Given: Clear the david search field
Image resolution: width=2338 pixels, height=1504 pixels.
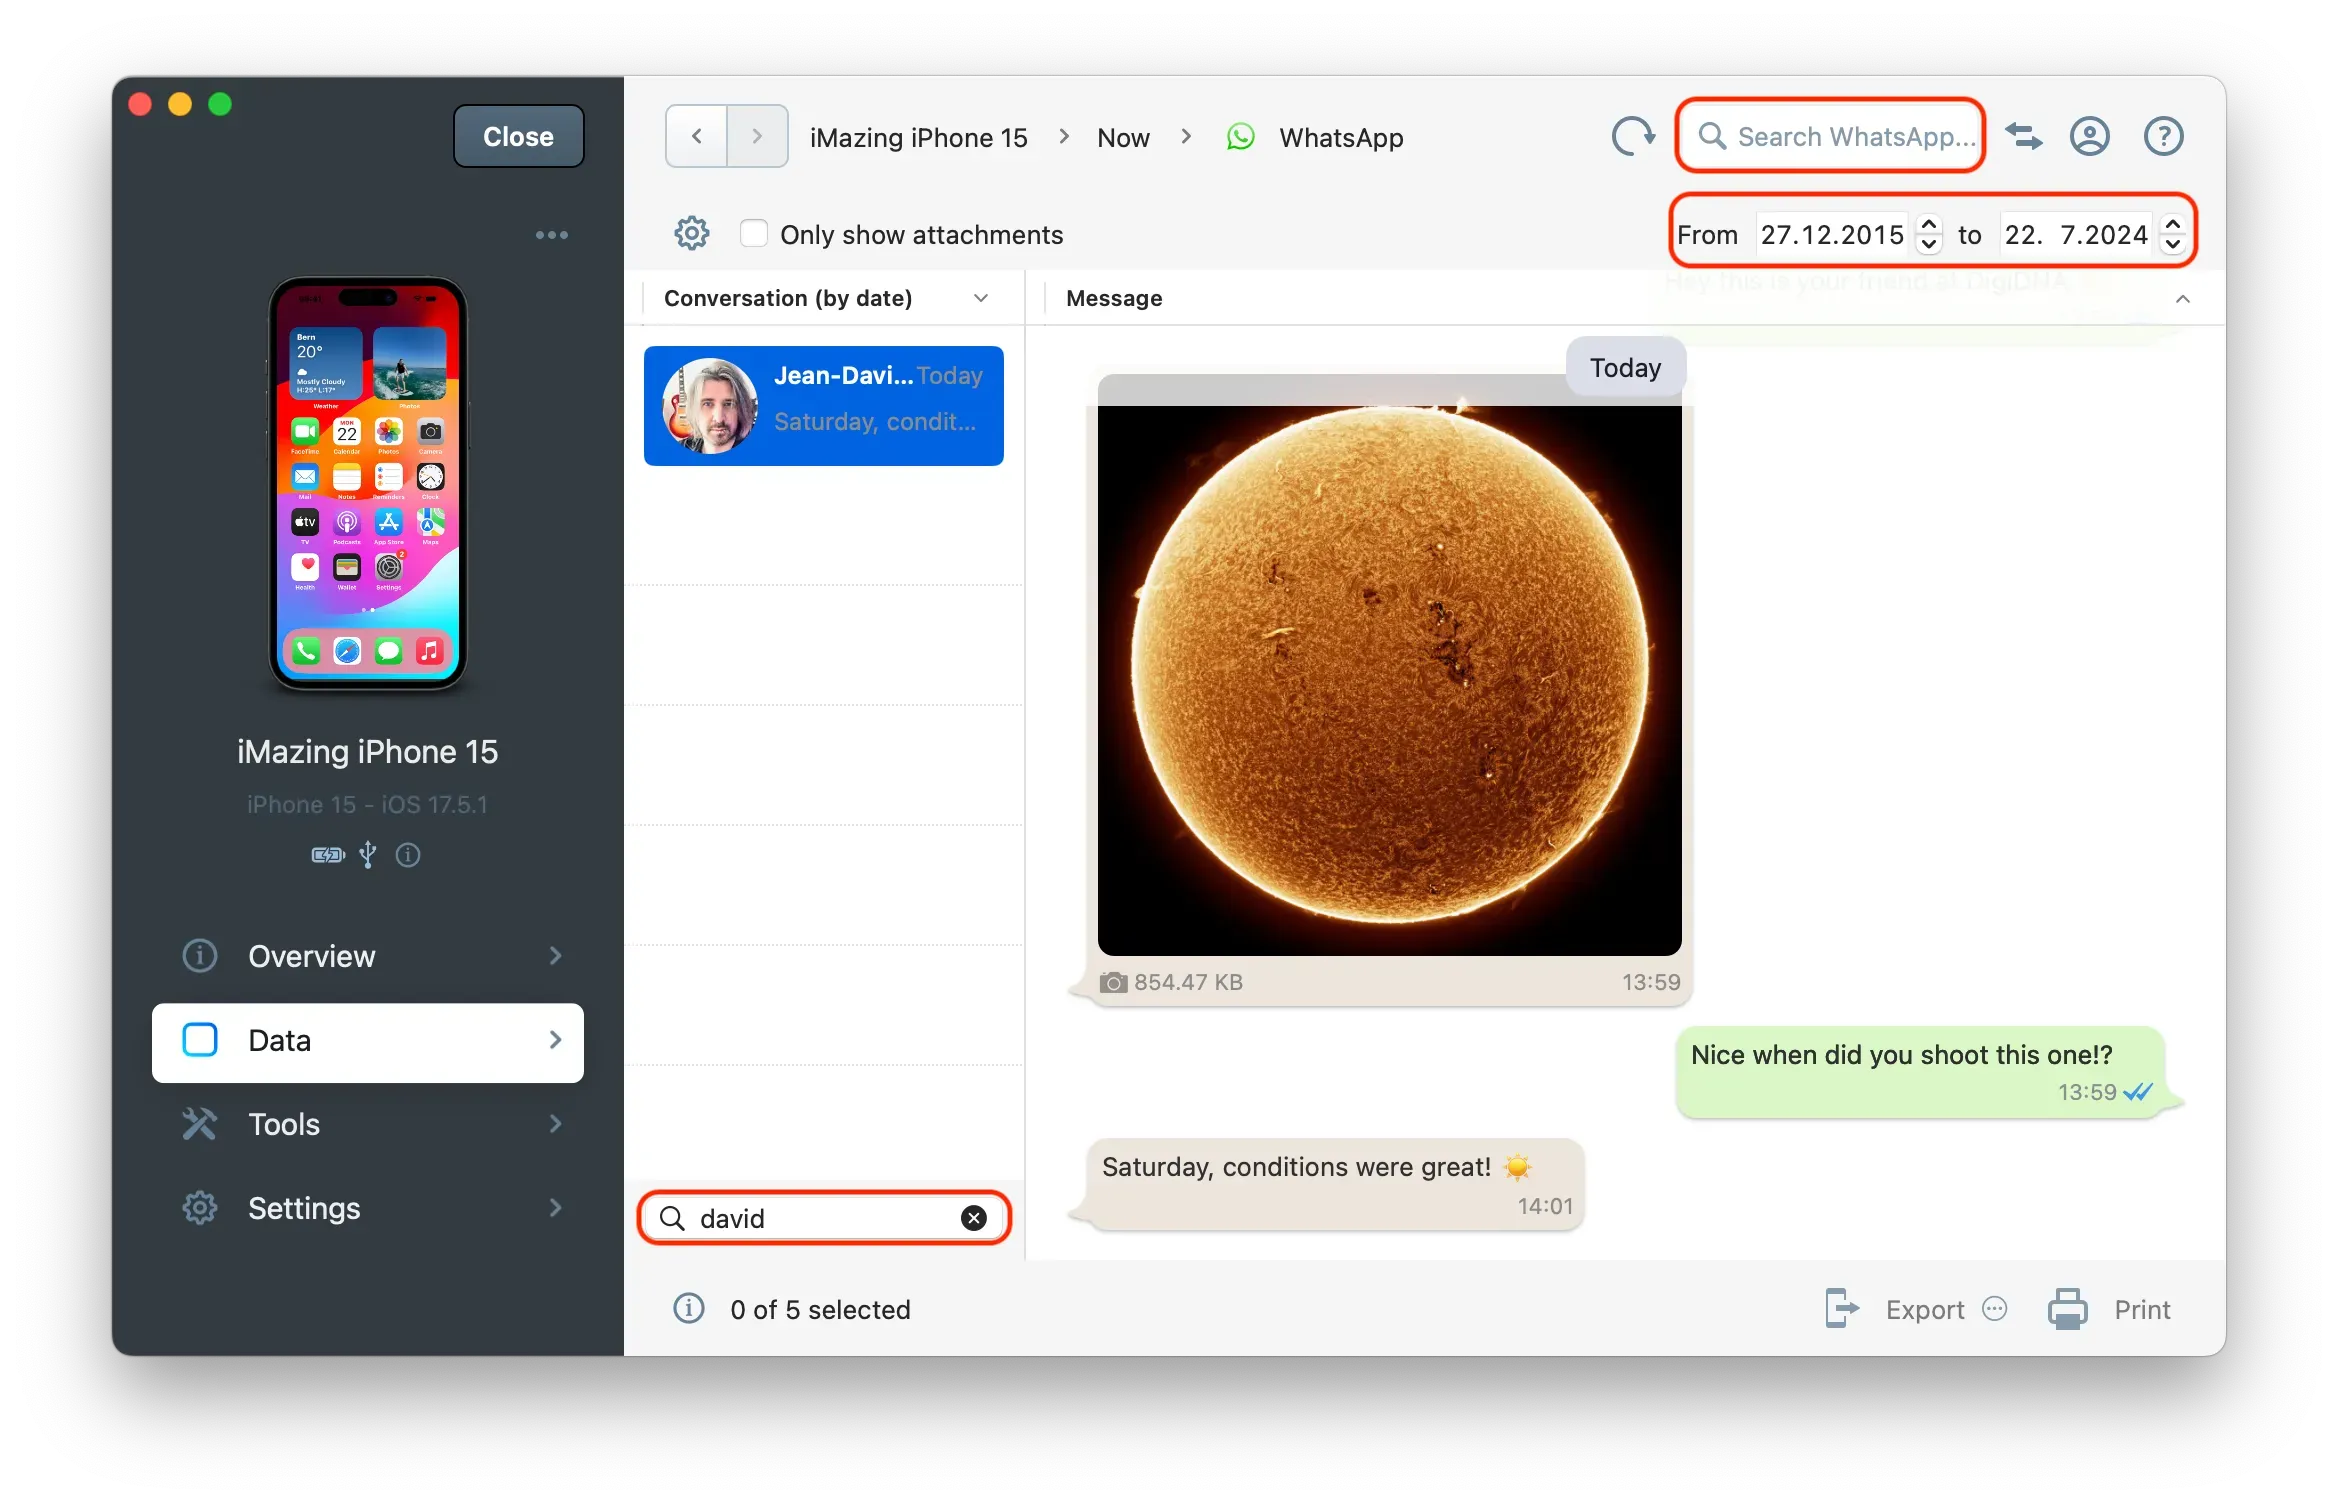Looking at the screenshot, I should point(973,1218).
